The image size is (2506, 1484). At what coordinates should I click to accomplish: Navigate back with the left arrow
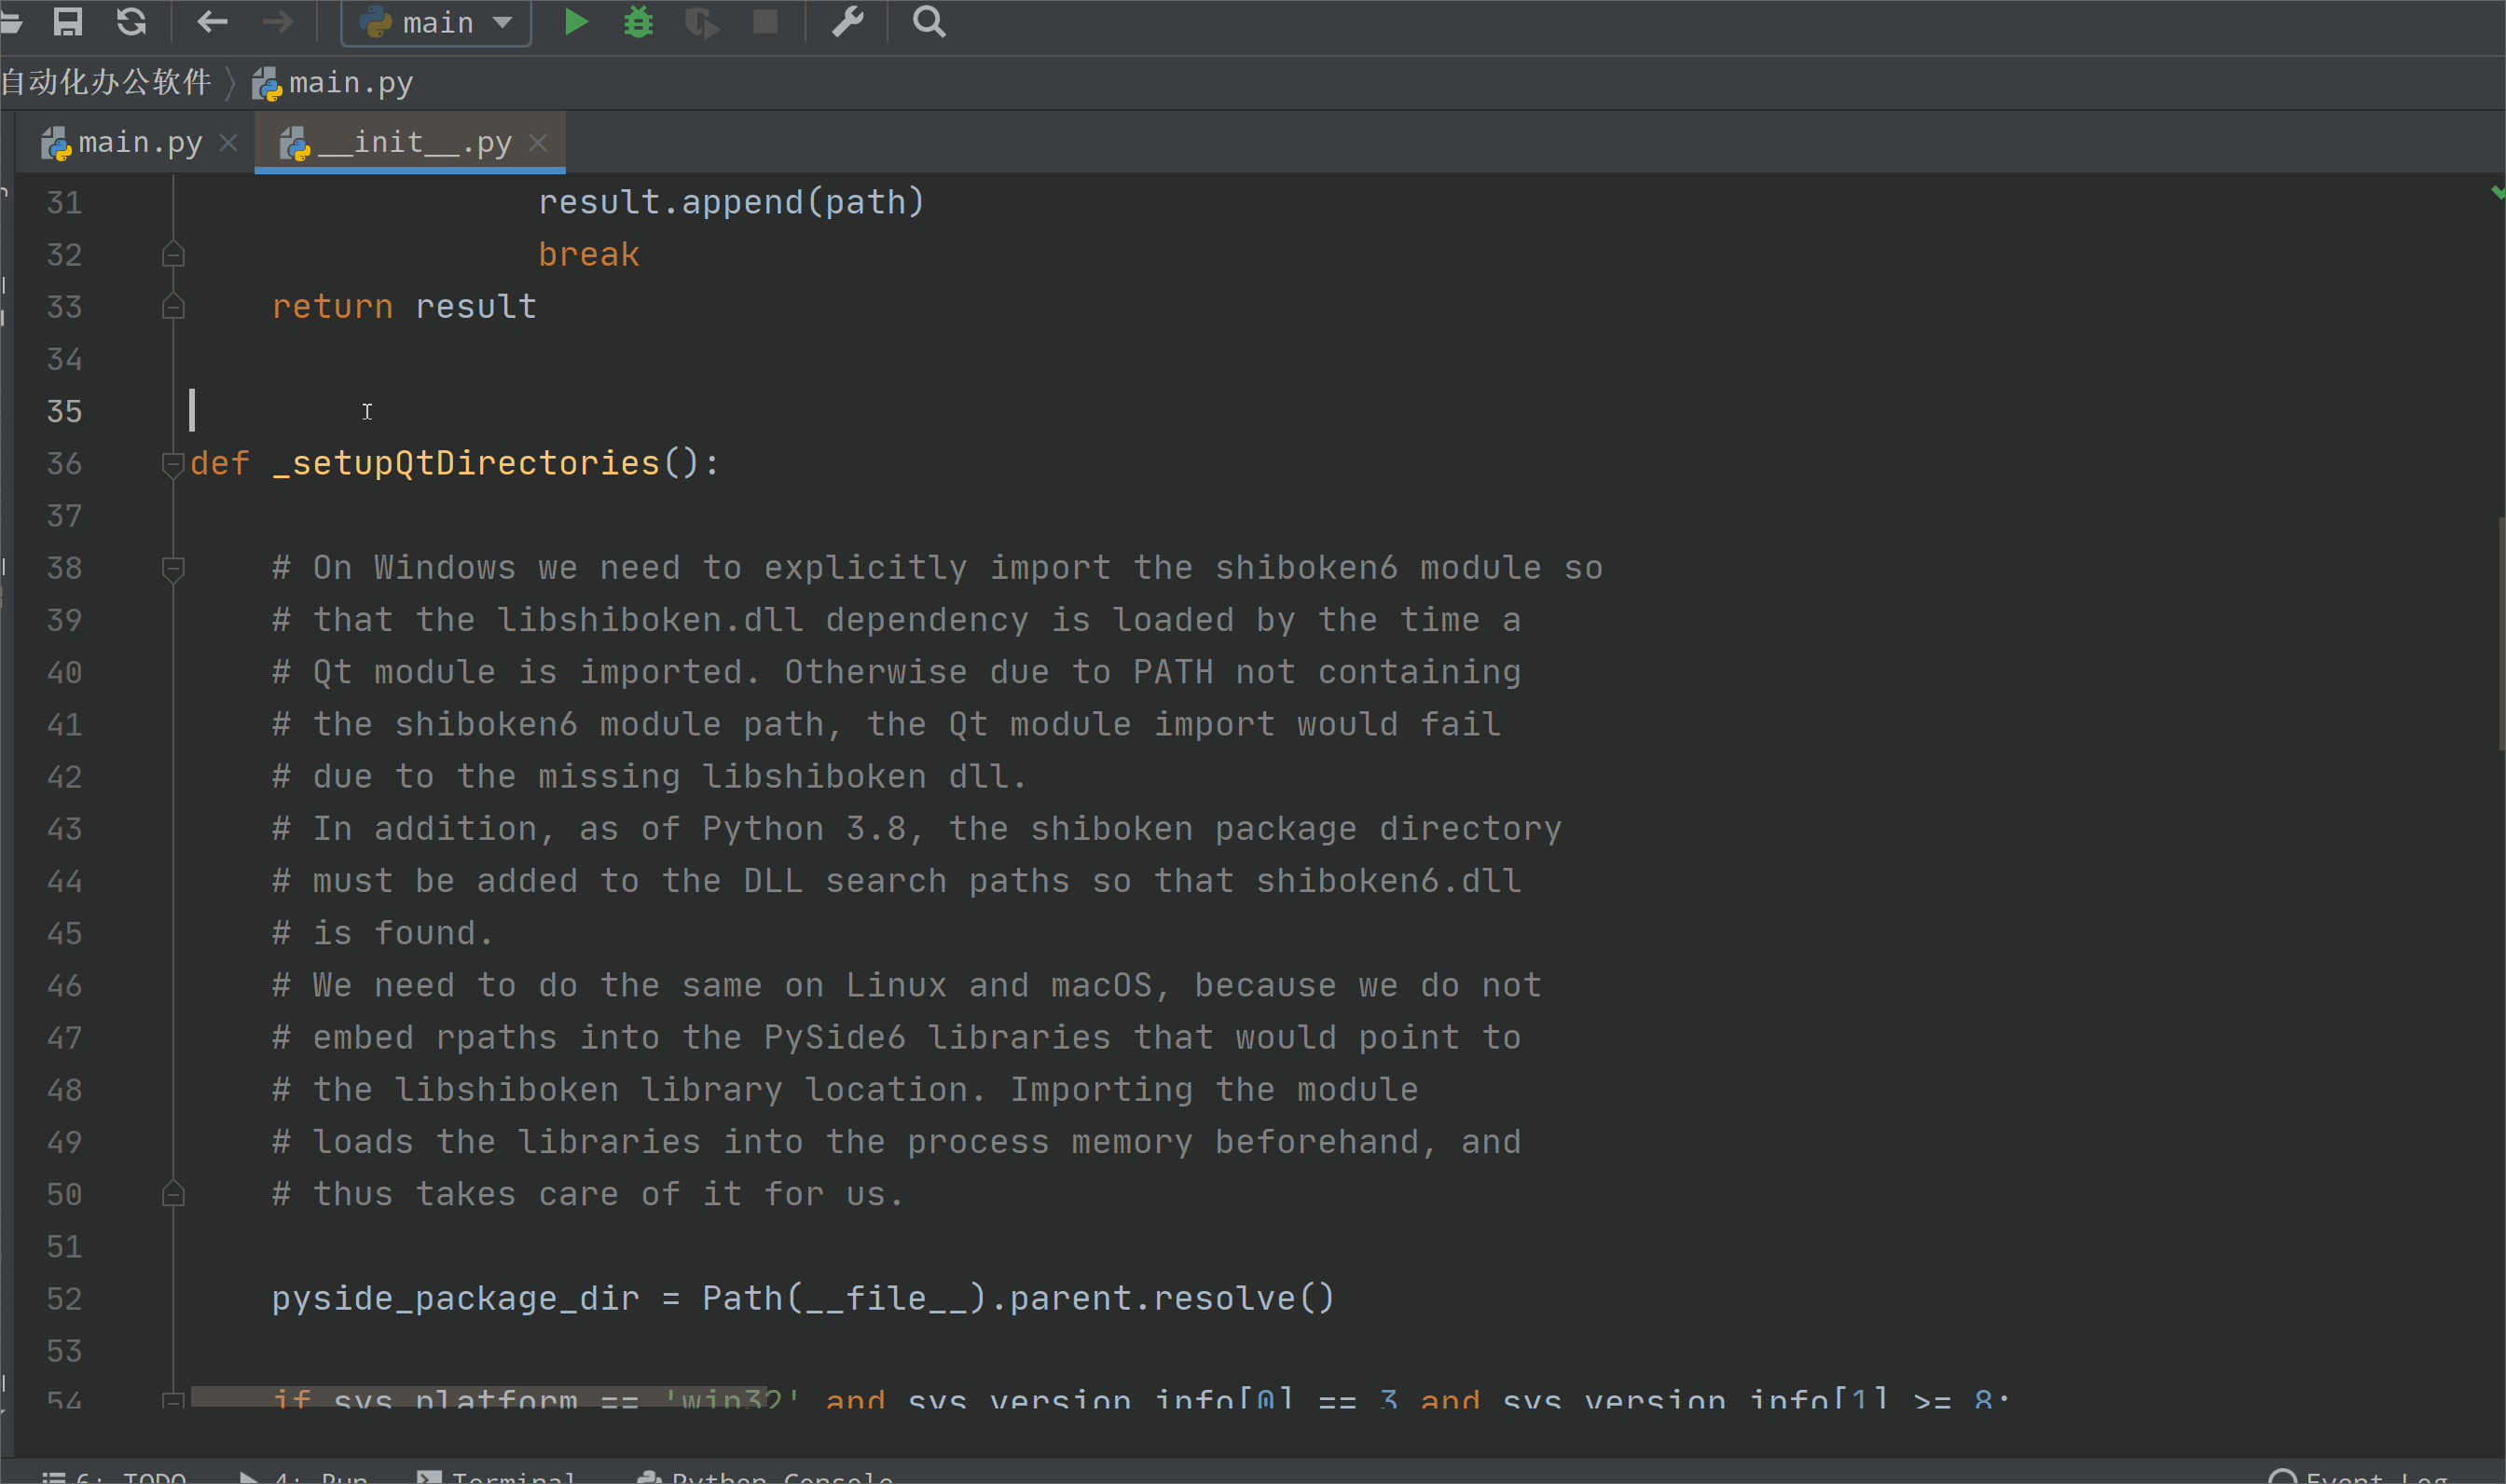pos(212,21)
